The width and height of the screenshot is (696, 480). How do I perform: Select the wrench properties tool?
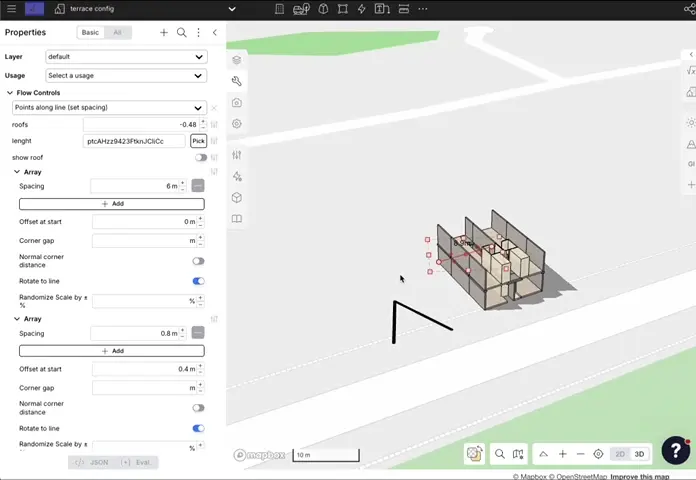(x=237, y=81)
